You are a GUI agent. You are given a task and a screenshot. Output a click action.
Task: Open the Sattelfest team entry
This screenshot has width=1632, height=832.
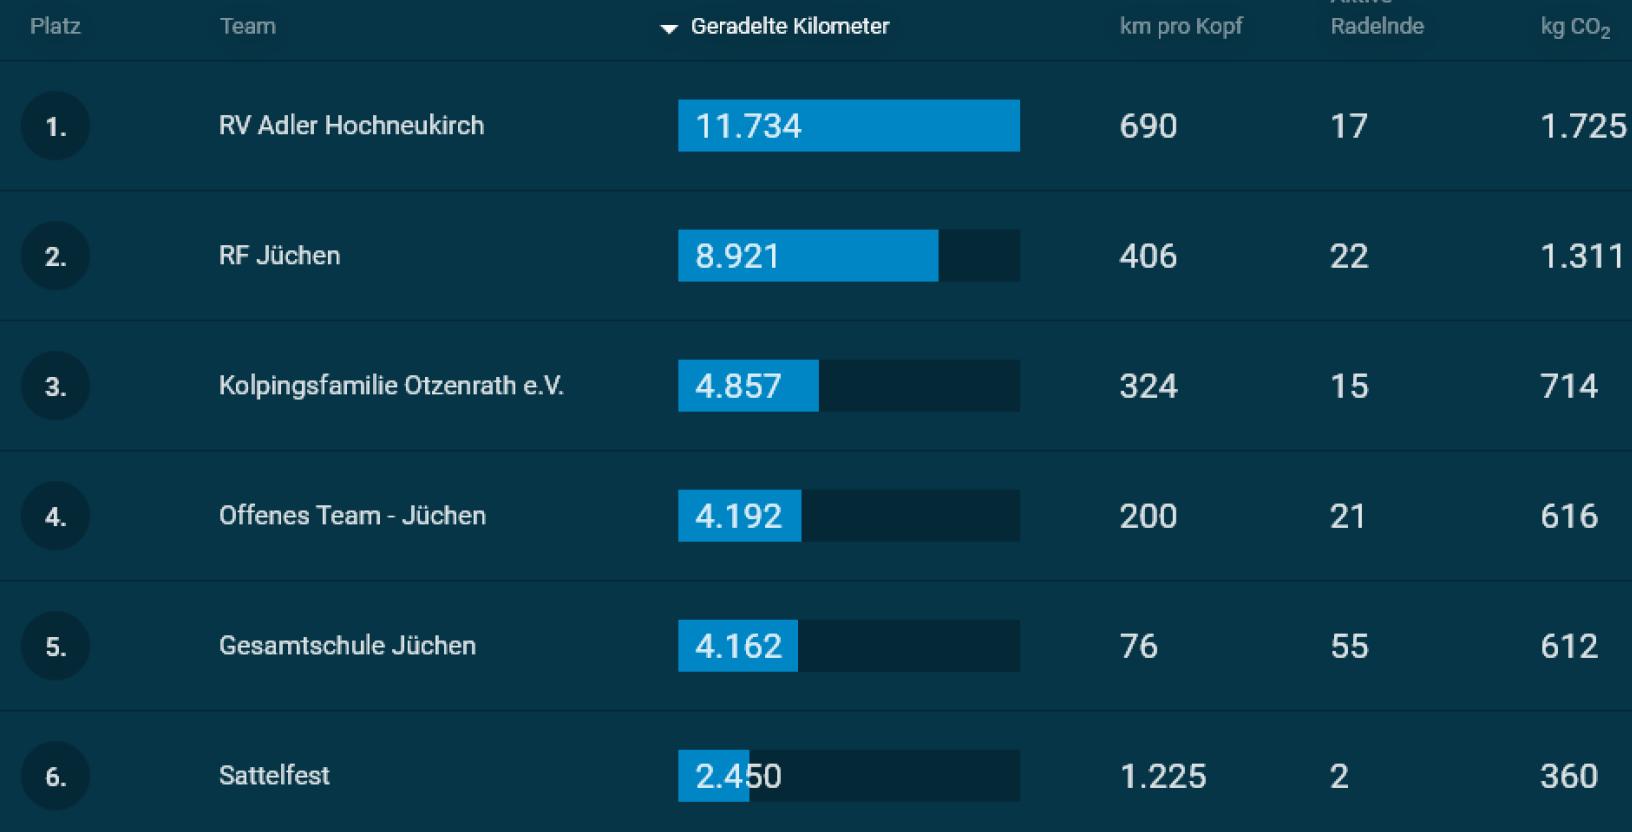[274, 775]
